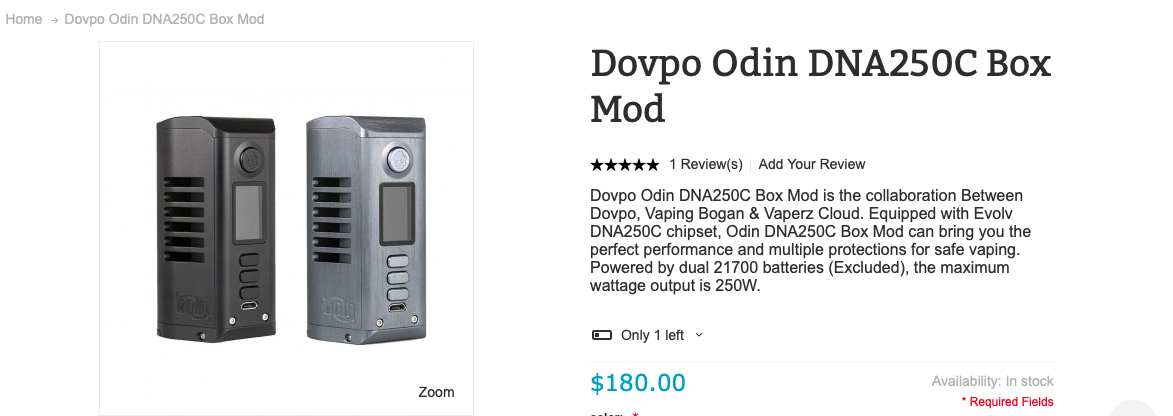The width and height of the screenshot is (1173, 416).
Task: Click the Home breadcrumb link
Action: (x=23, y=19)
